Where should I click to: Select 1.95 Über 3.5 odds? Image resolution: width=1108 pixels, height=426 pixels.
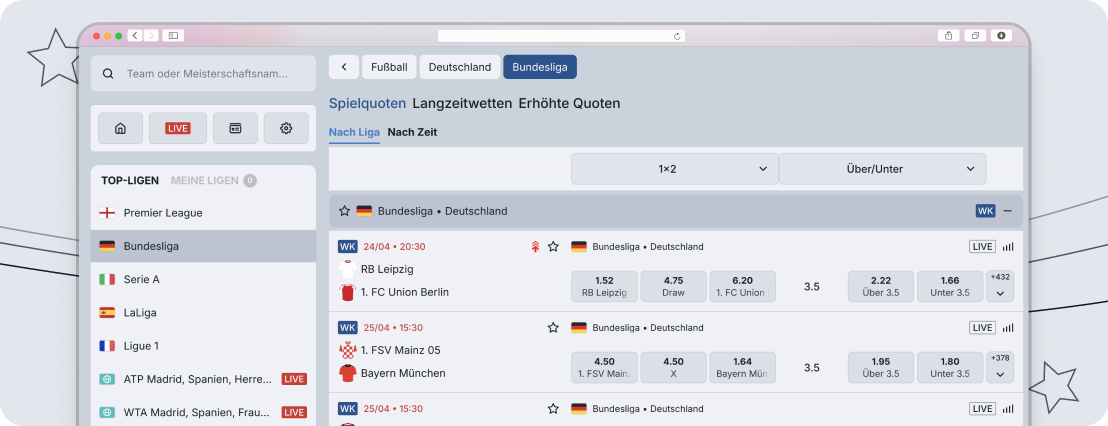881,367
